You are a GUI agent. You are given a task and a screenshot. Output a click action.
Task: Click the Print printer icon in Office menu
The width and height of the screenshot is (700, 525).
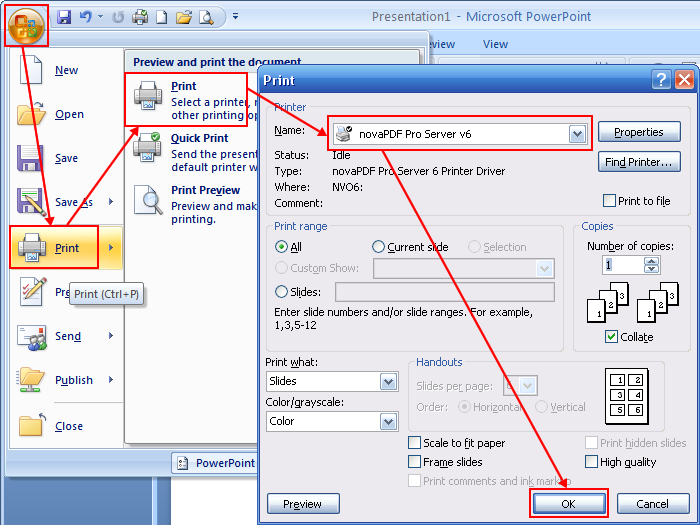(32, 247)
